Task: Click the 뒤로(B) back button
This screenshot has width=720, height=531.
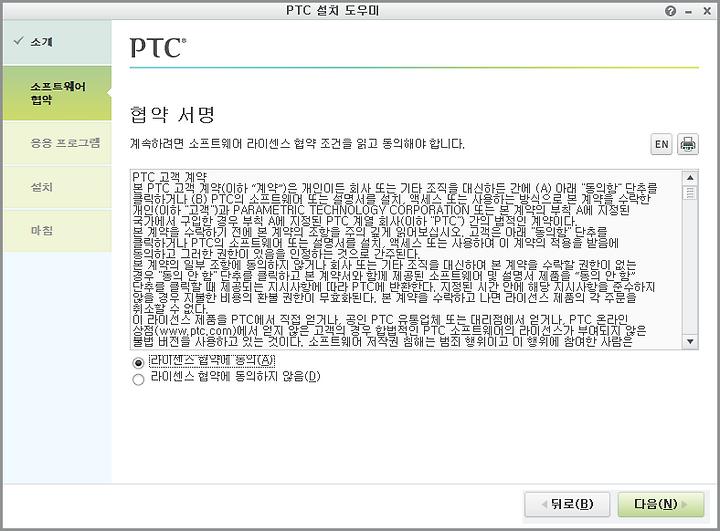Action: pos(567,504)
